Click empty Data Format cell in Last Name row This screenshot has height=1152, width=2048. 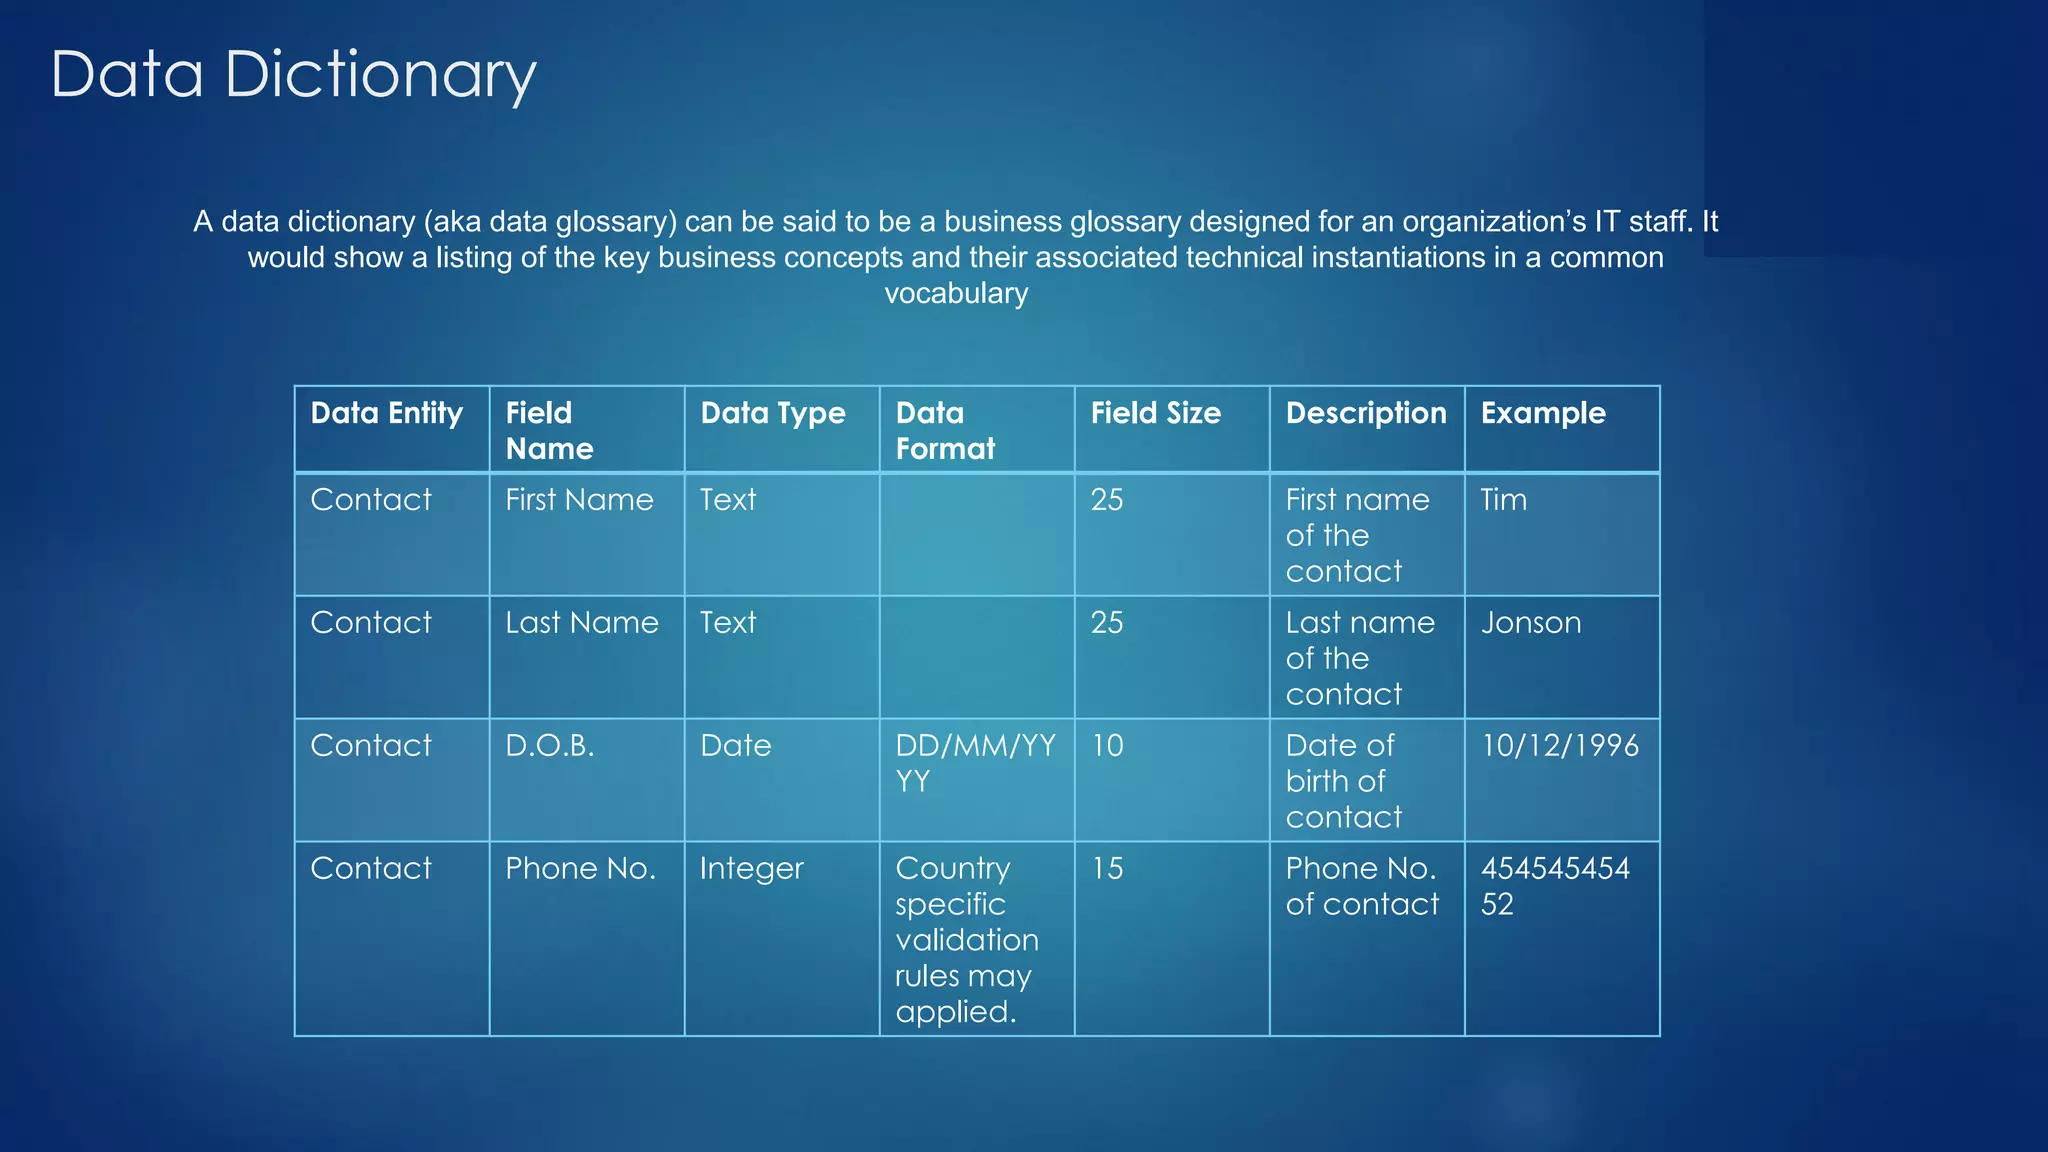click(x=977, y=658)
